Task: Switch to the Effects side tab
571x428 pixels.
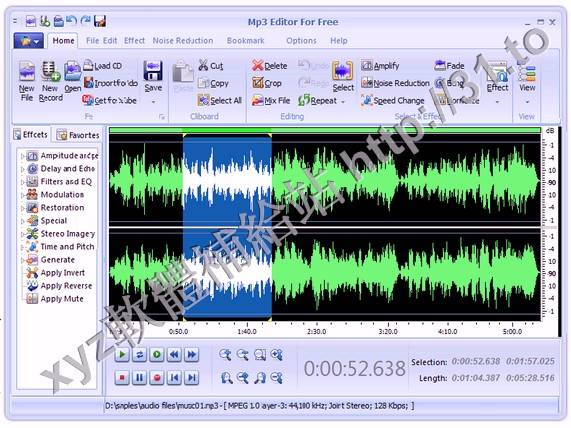Action: pyautogui.click(x=31, y=134)
